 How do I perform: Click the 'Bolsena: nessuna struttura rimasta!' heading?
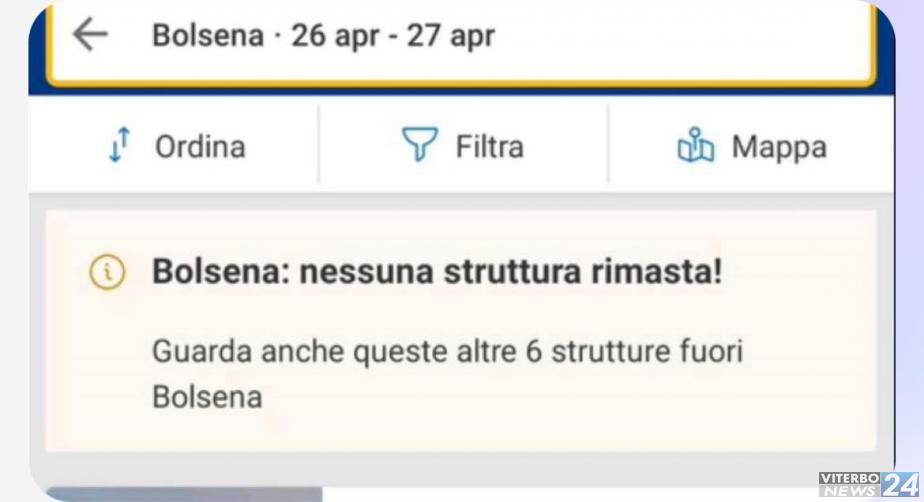click(x=437, y=272)
